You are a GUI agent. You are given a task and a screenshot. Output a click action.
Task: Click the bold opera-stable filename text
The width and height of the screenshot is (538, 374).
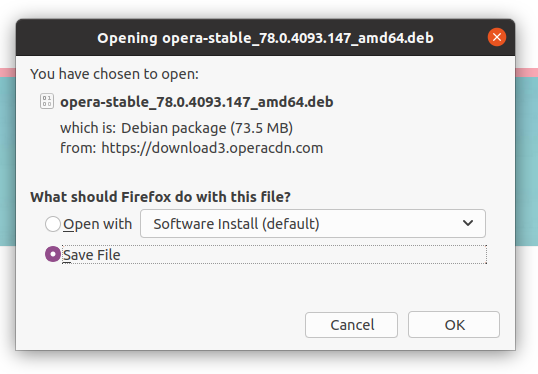pos(197,102)
